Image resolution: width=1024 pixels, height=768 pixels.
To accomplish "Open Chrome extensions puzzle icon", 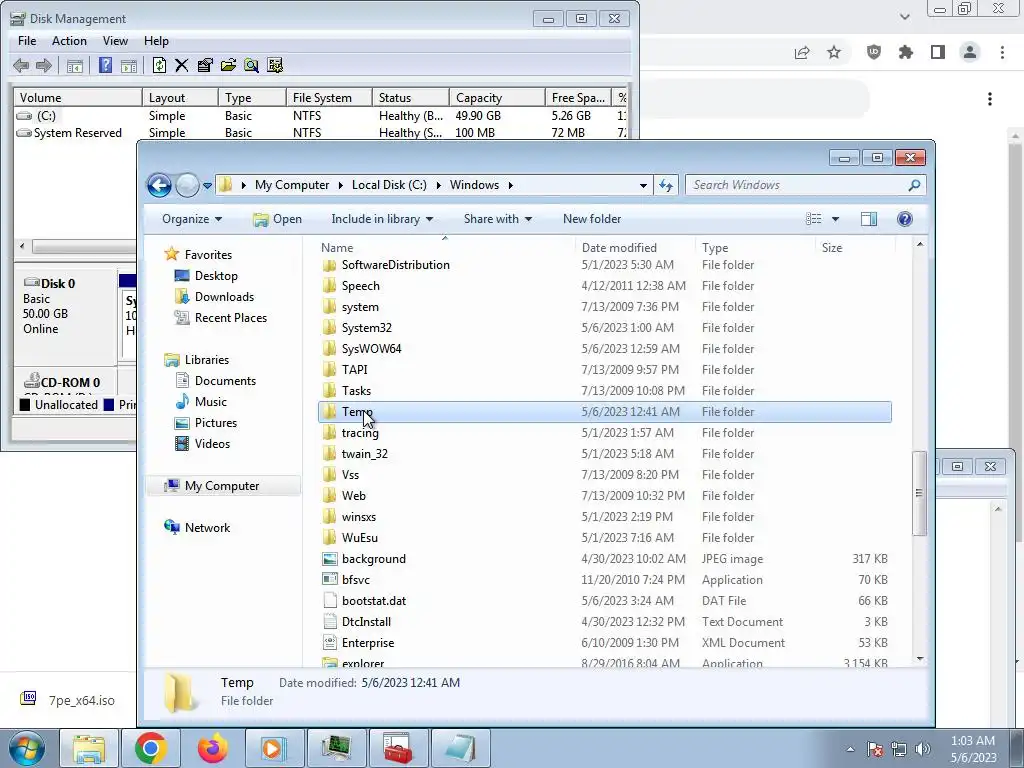I will pos(906,52).
